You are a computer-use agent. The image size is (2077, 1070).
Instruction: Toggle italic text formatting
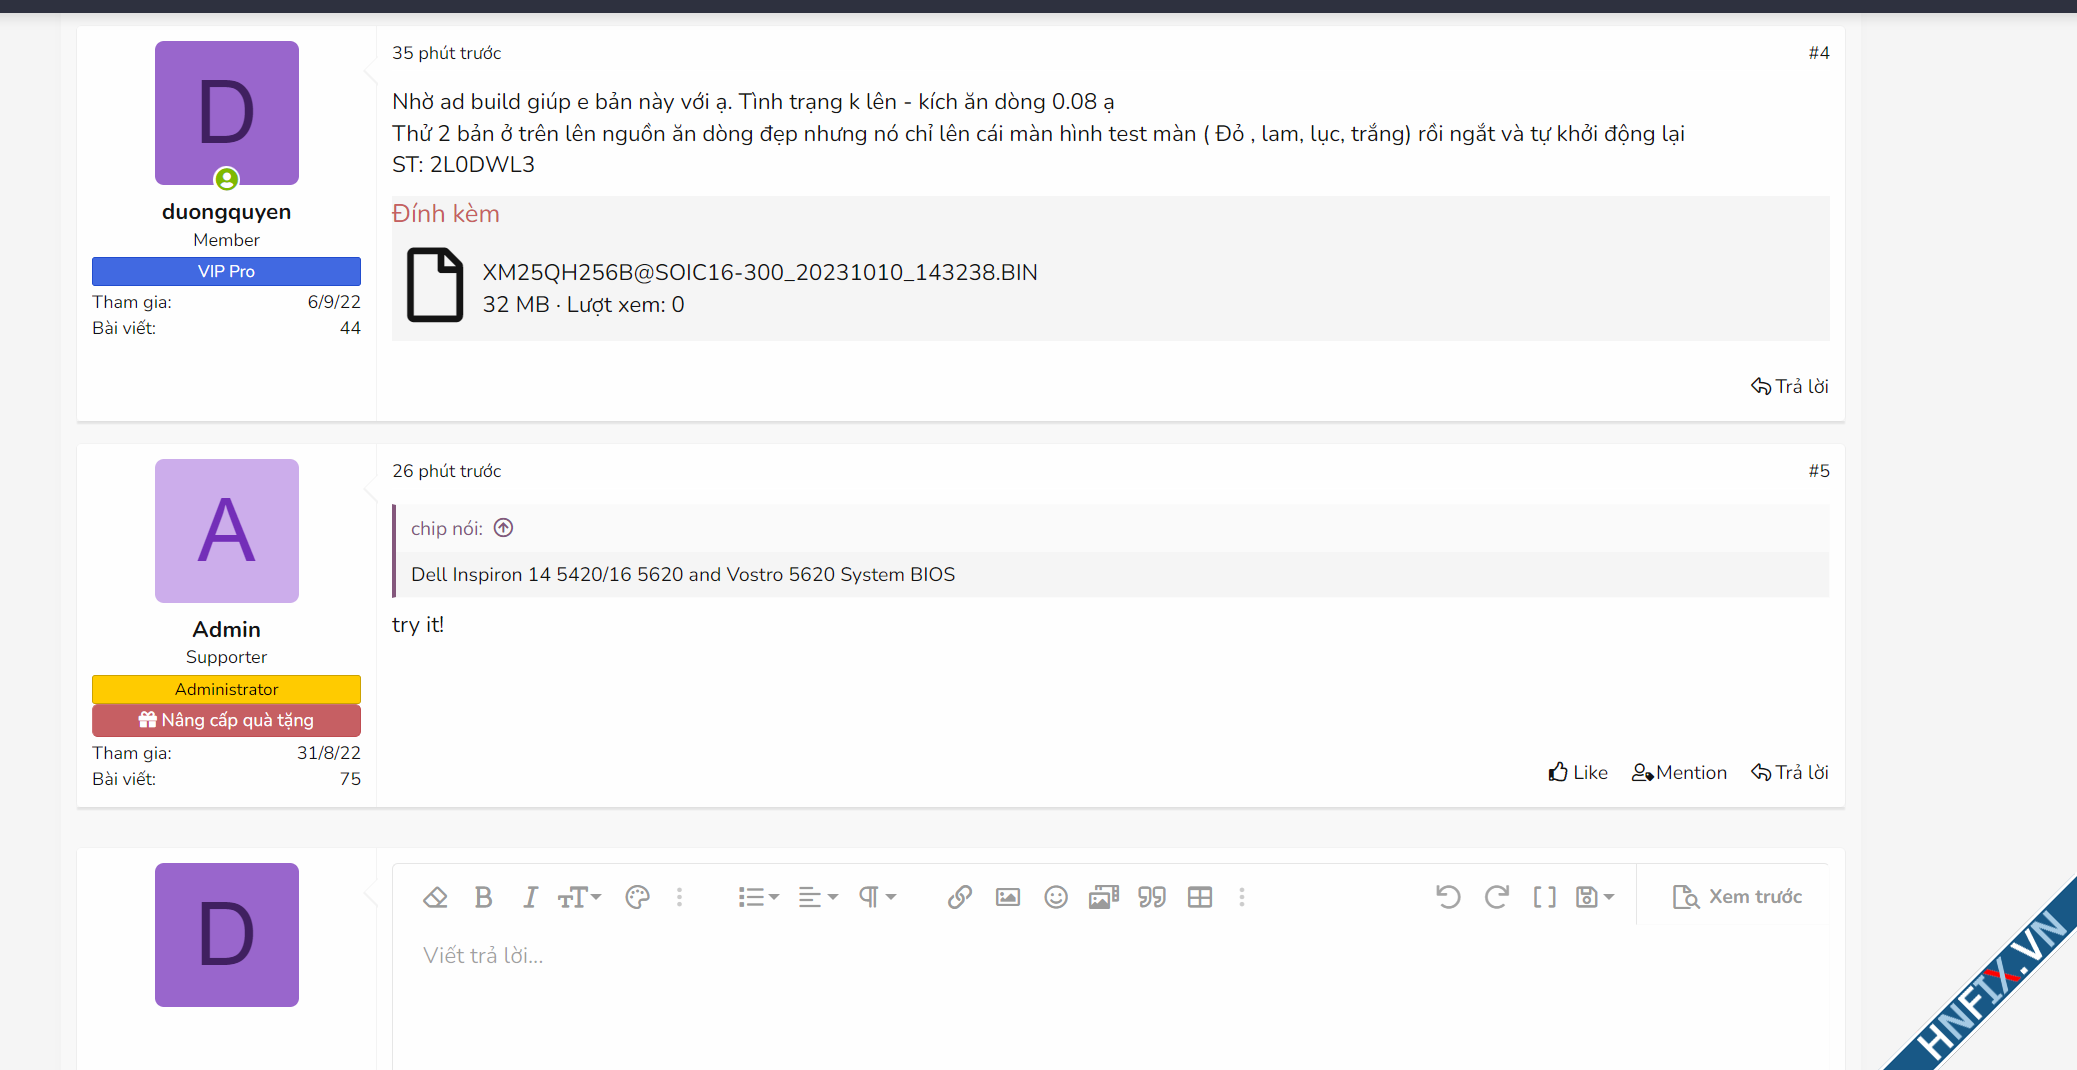pyautogui.click(x=530, y=897)
